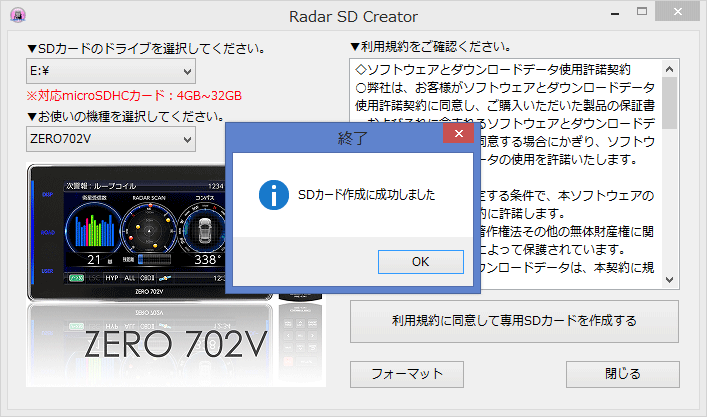The height and width of the screenshot is (417, 707).
Task: Click 利用規約に同意して専用SDカードを作成する button
Action: [514, 321]
